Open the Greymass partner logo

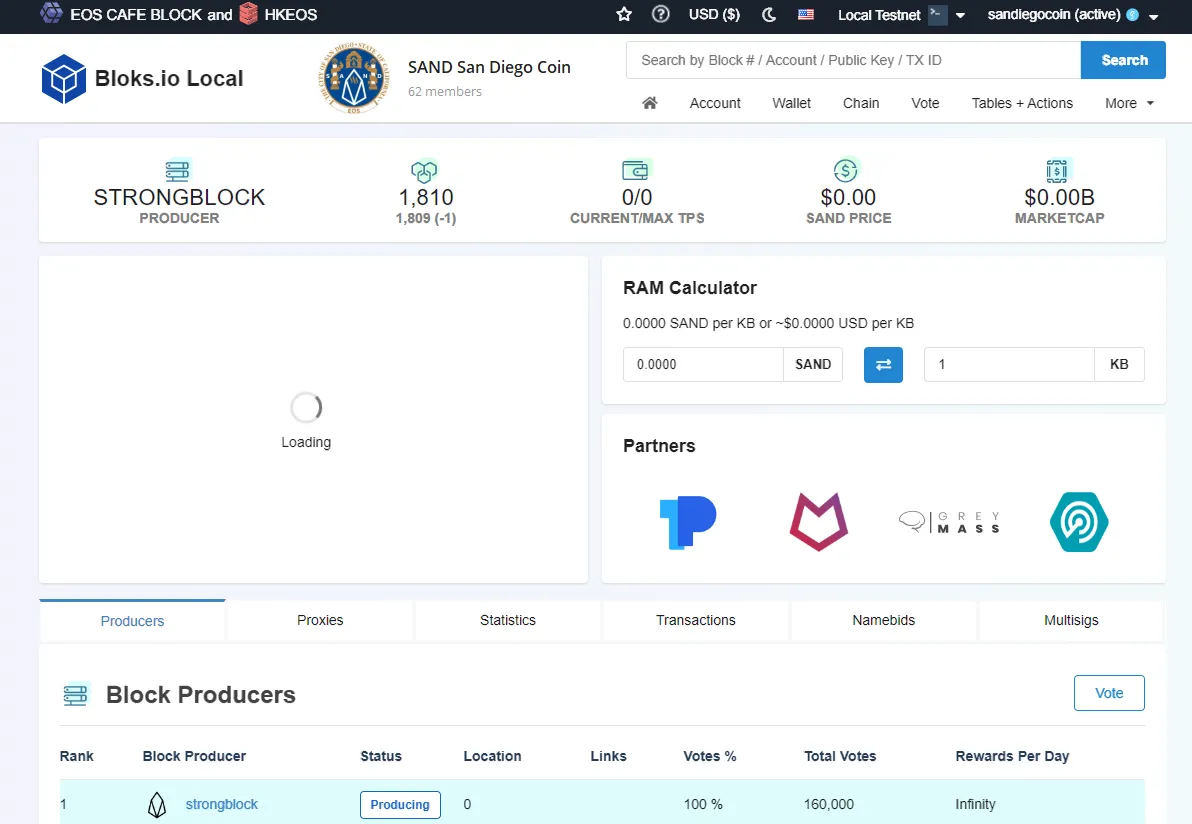click(949, 522)
